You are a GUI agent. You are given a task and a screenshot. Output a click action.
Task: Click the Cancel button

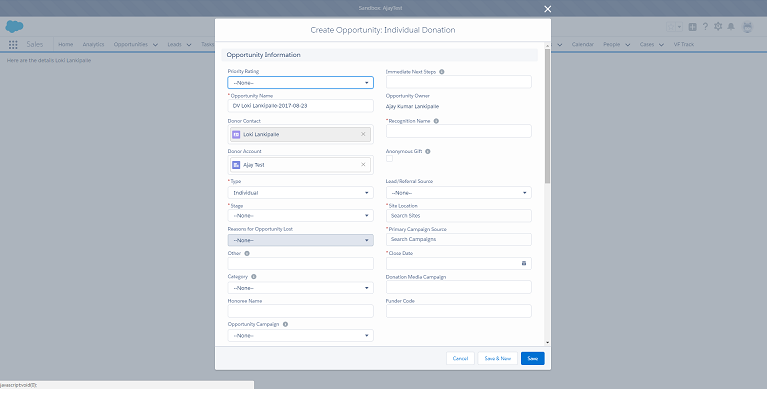460,359
